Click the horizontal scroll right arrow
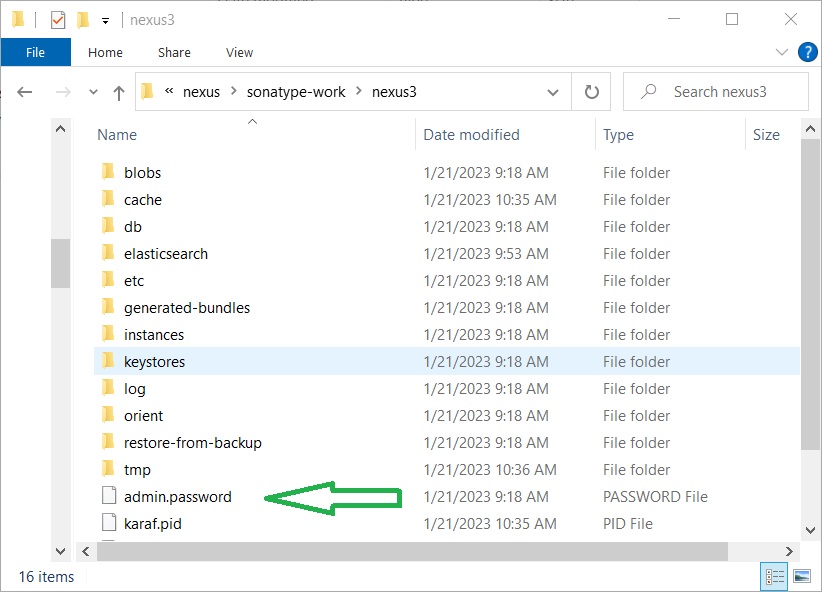 coord(789,551)
